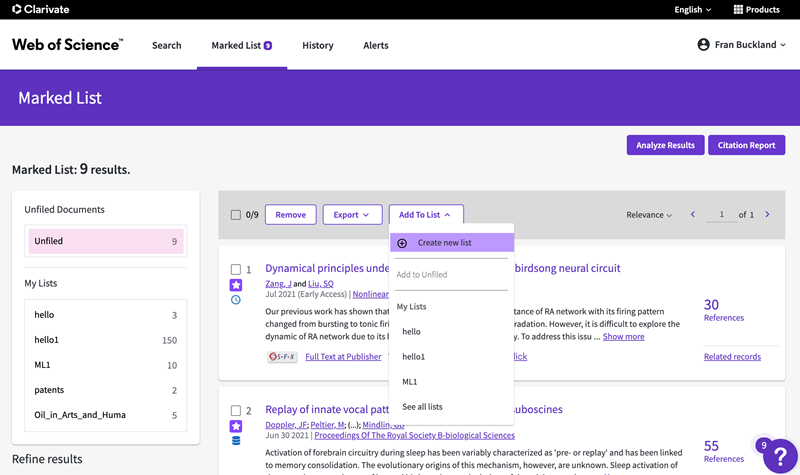Click the Analyze Results button
Viewport: 800px width, 475px height.
[665, 145]
